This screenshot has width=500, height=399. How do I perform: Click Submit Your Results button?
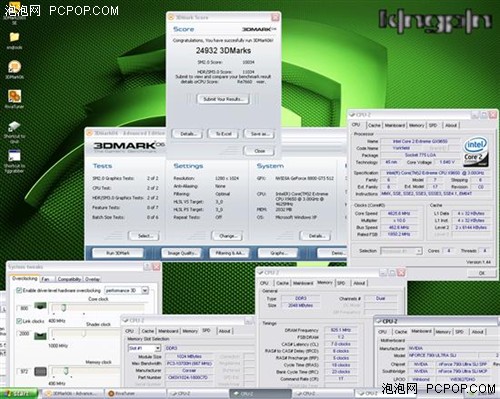(223, 99)
